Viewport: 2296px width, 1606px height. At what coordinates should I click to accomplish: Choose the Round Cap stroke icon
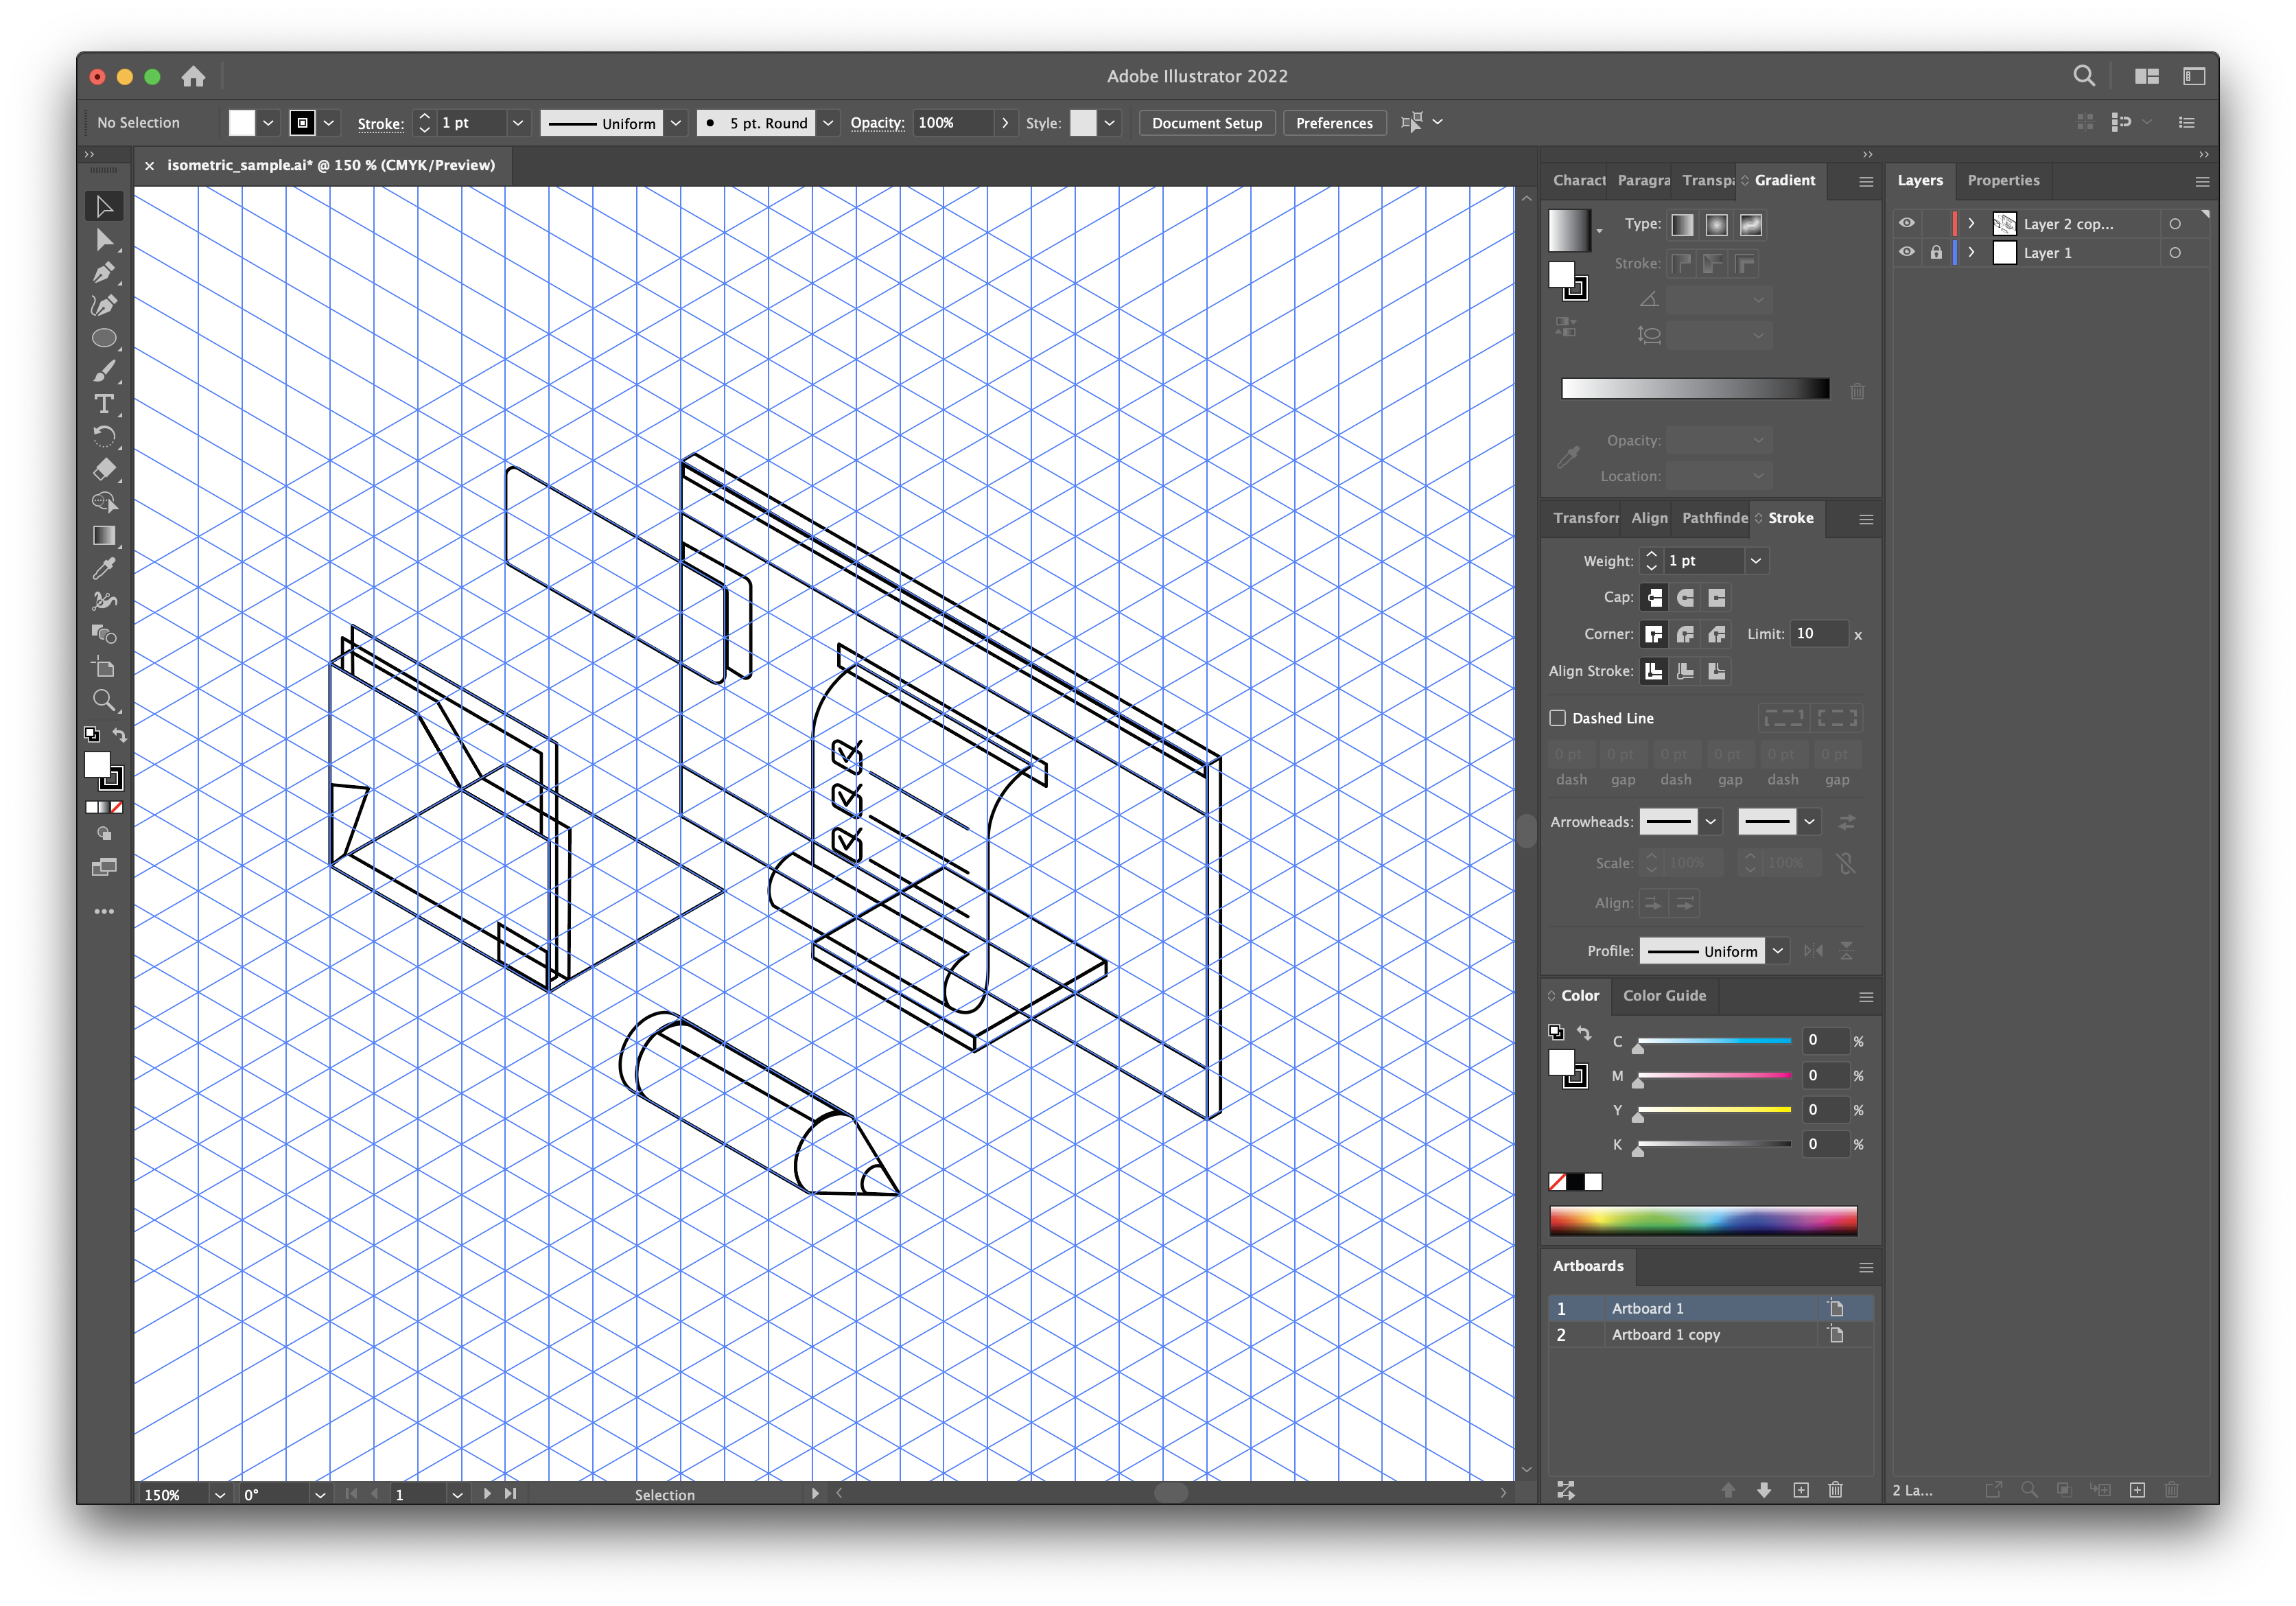pyautogui.click(x=1686, y=598)
